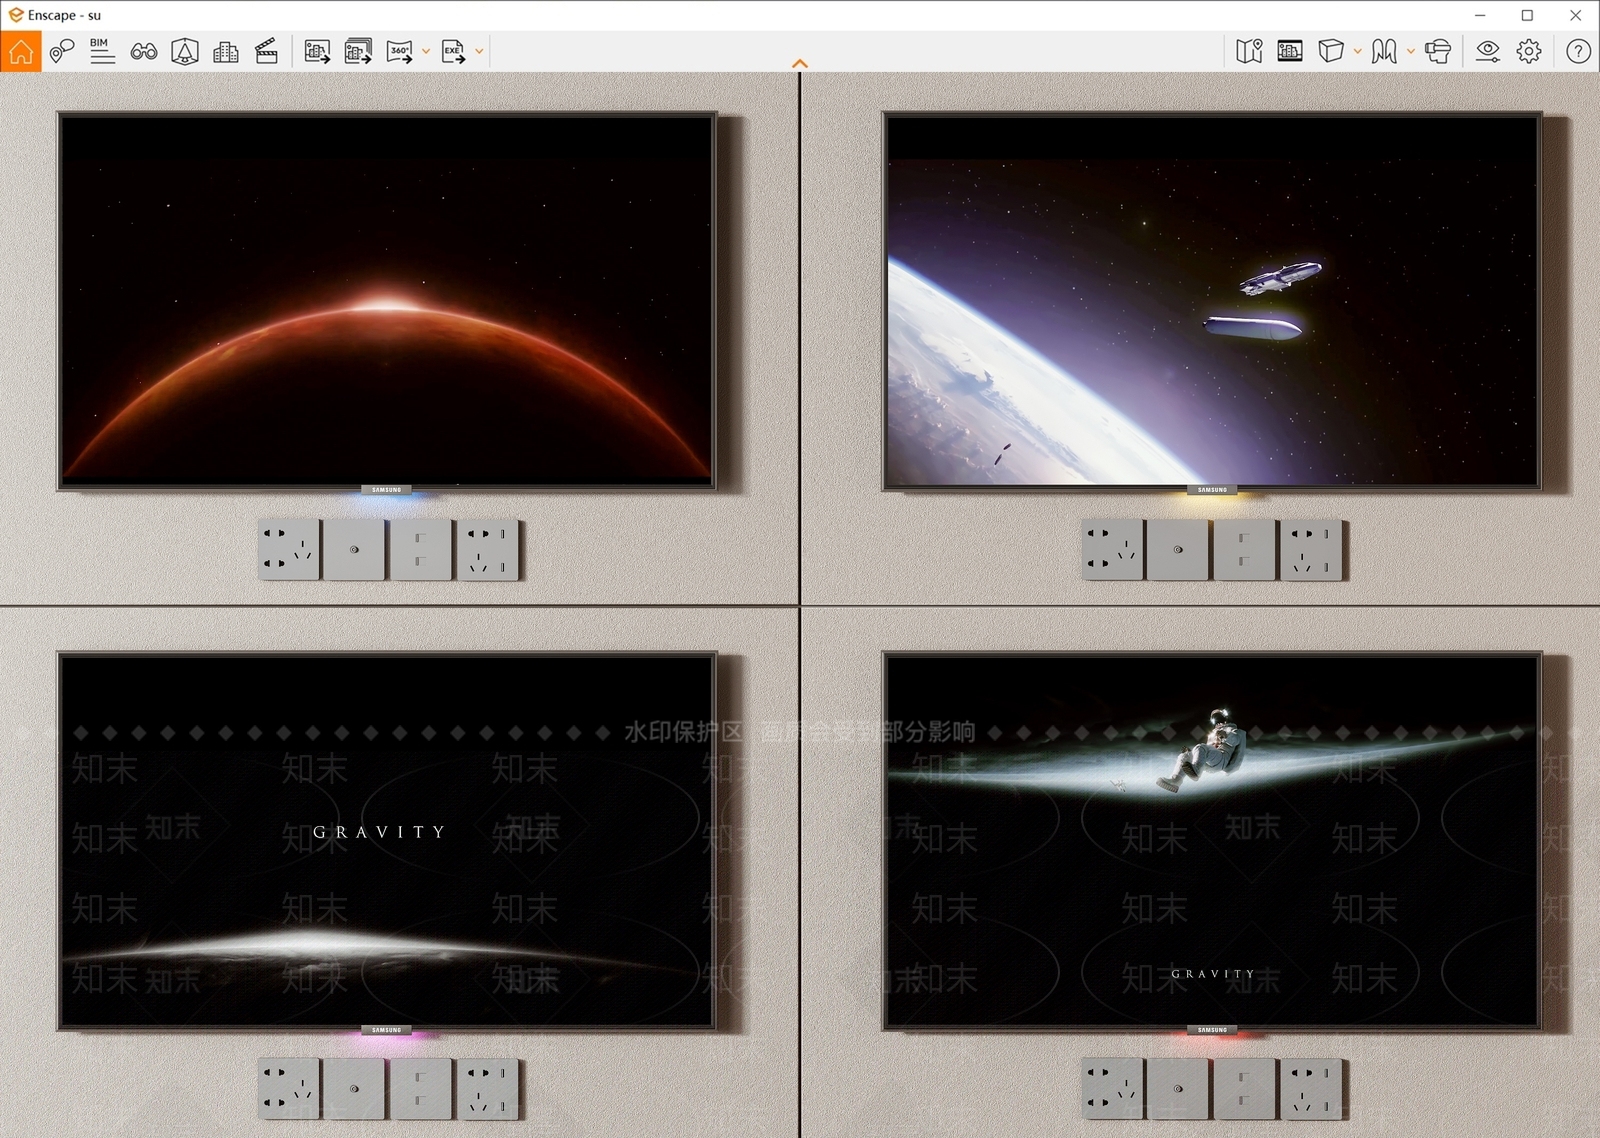Screen dimensions: 1600x1138
Task: Toggle Safe Frame icon
Action: [x=185, y=51]
